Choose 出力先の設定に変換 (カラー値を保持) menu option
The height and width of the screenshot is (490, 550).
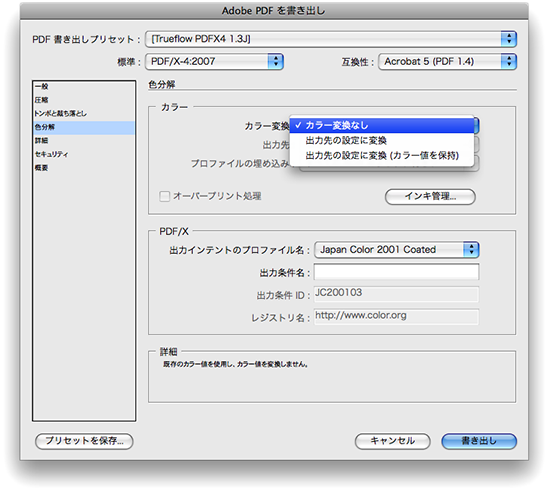point(382,155)
